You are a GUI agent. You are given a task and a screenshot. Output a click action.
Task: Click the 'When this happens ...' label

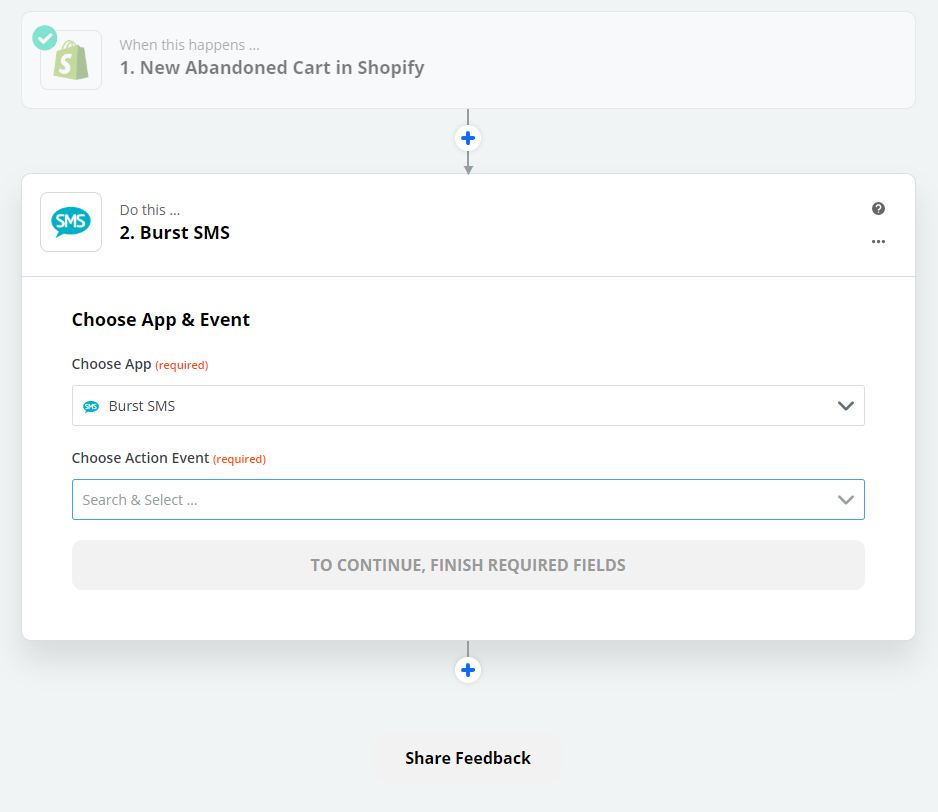pos(190,45)
